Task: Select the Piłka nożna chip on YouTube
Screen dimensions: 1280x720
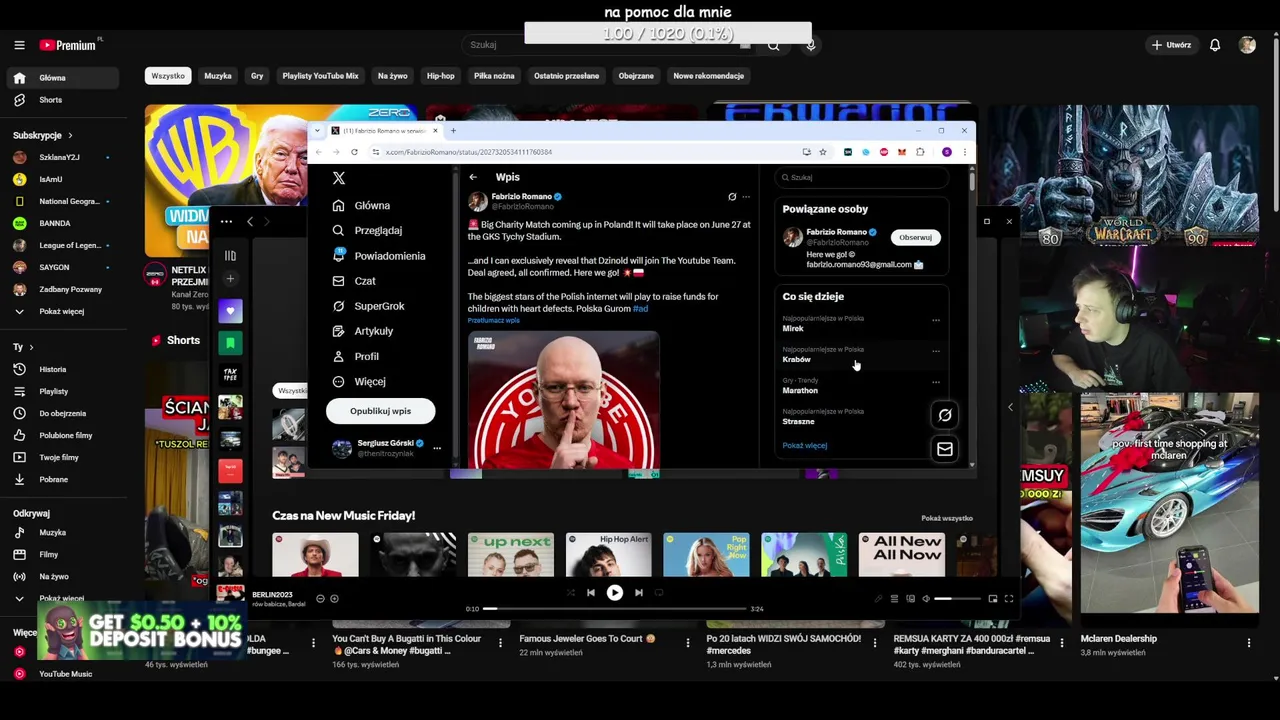Action: tap(494, 76)
